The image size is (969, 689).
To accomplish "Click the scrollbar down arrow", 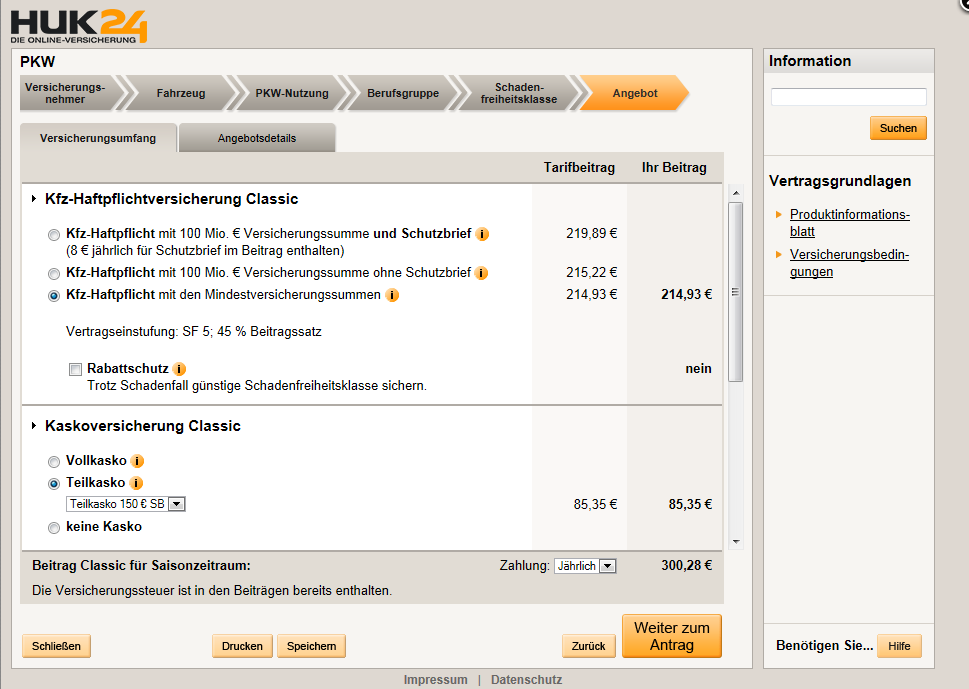I will [x=736, y=541].
